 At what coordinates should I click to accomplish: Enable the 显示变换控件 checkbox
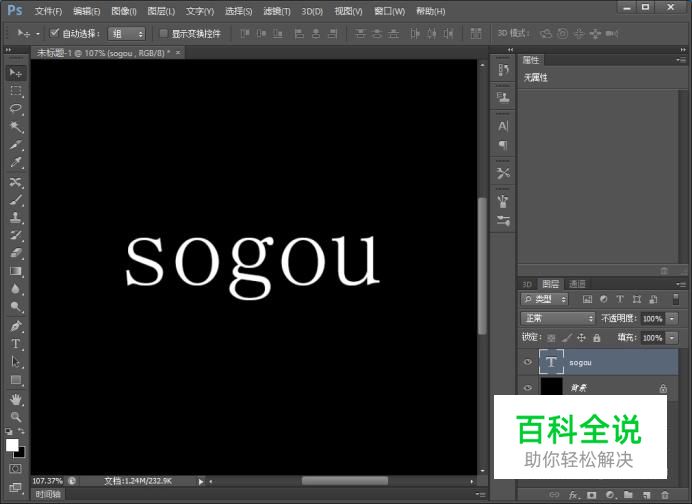coord(163,33)
